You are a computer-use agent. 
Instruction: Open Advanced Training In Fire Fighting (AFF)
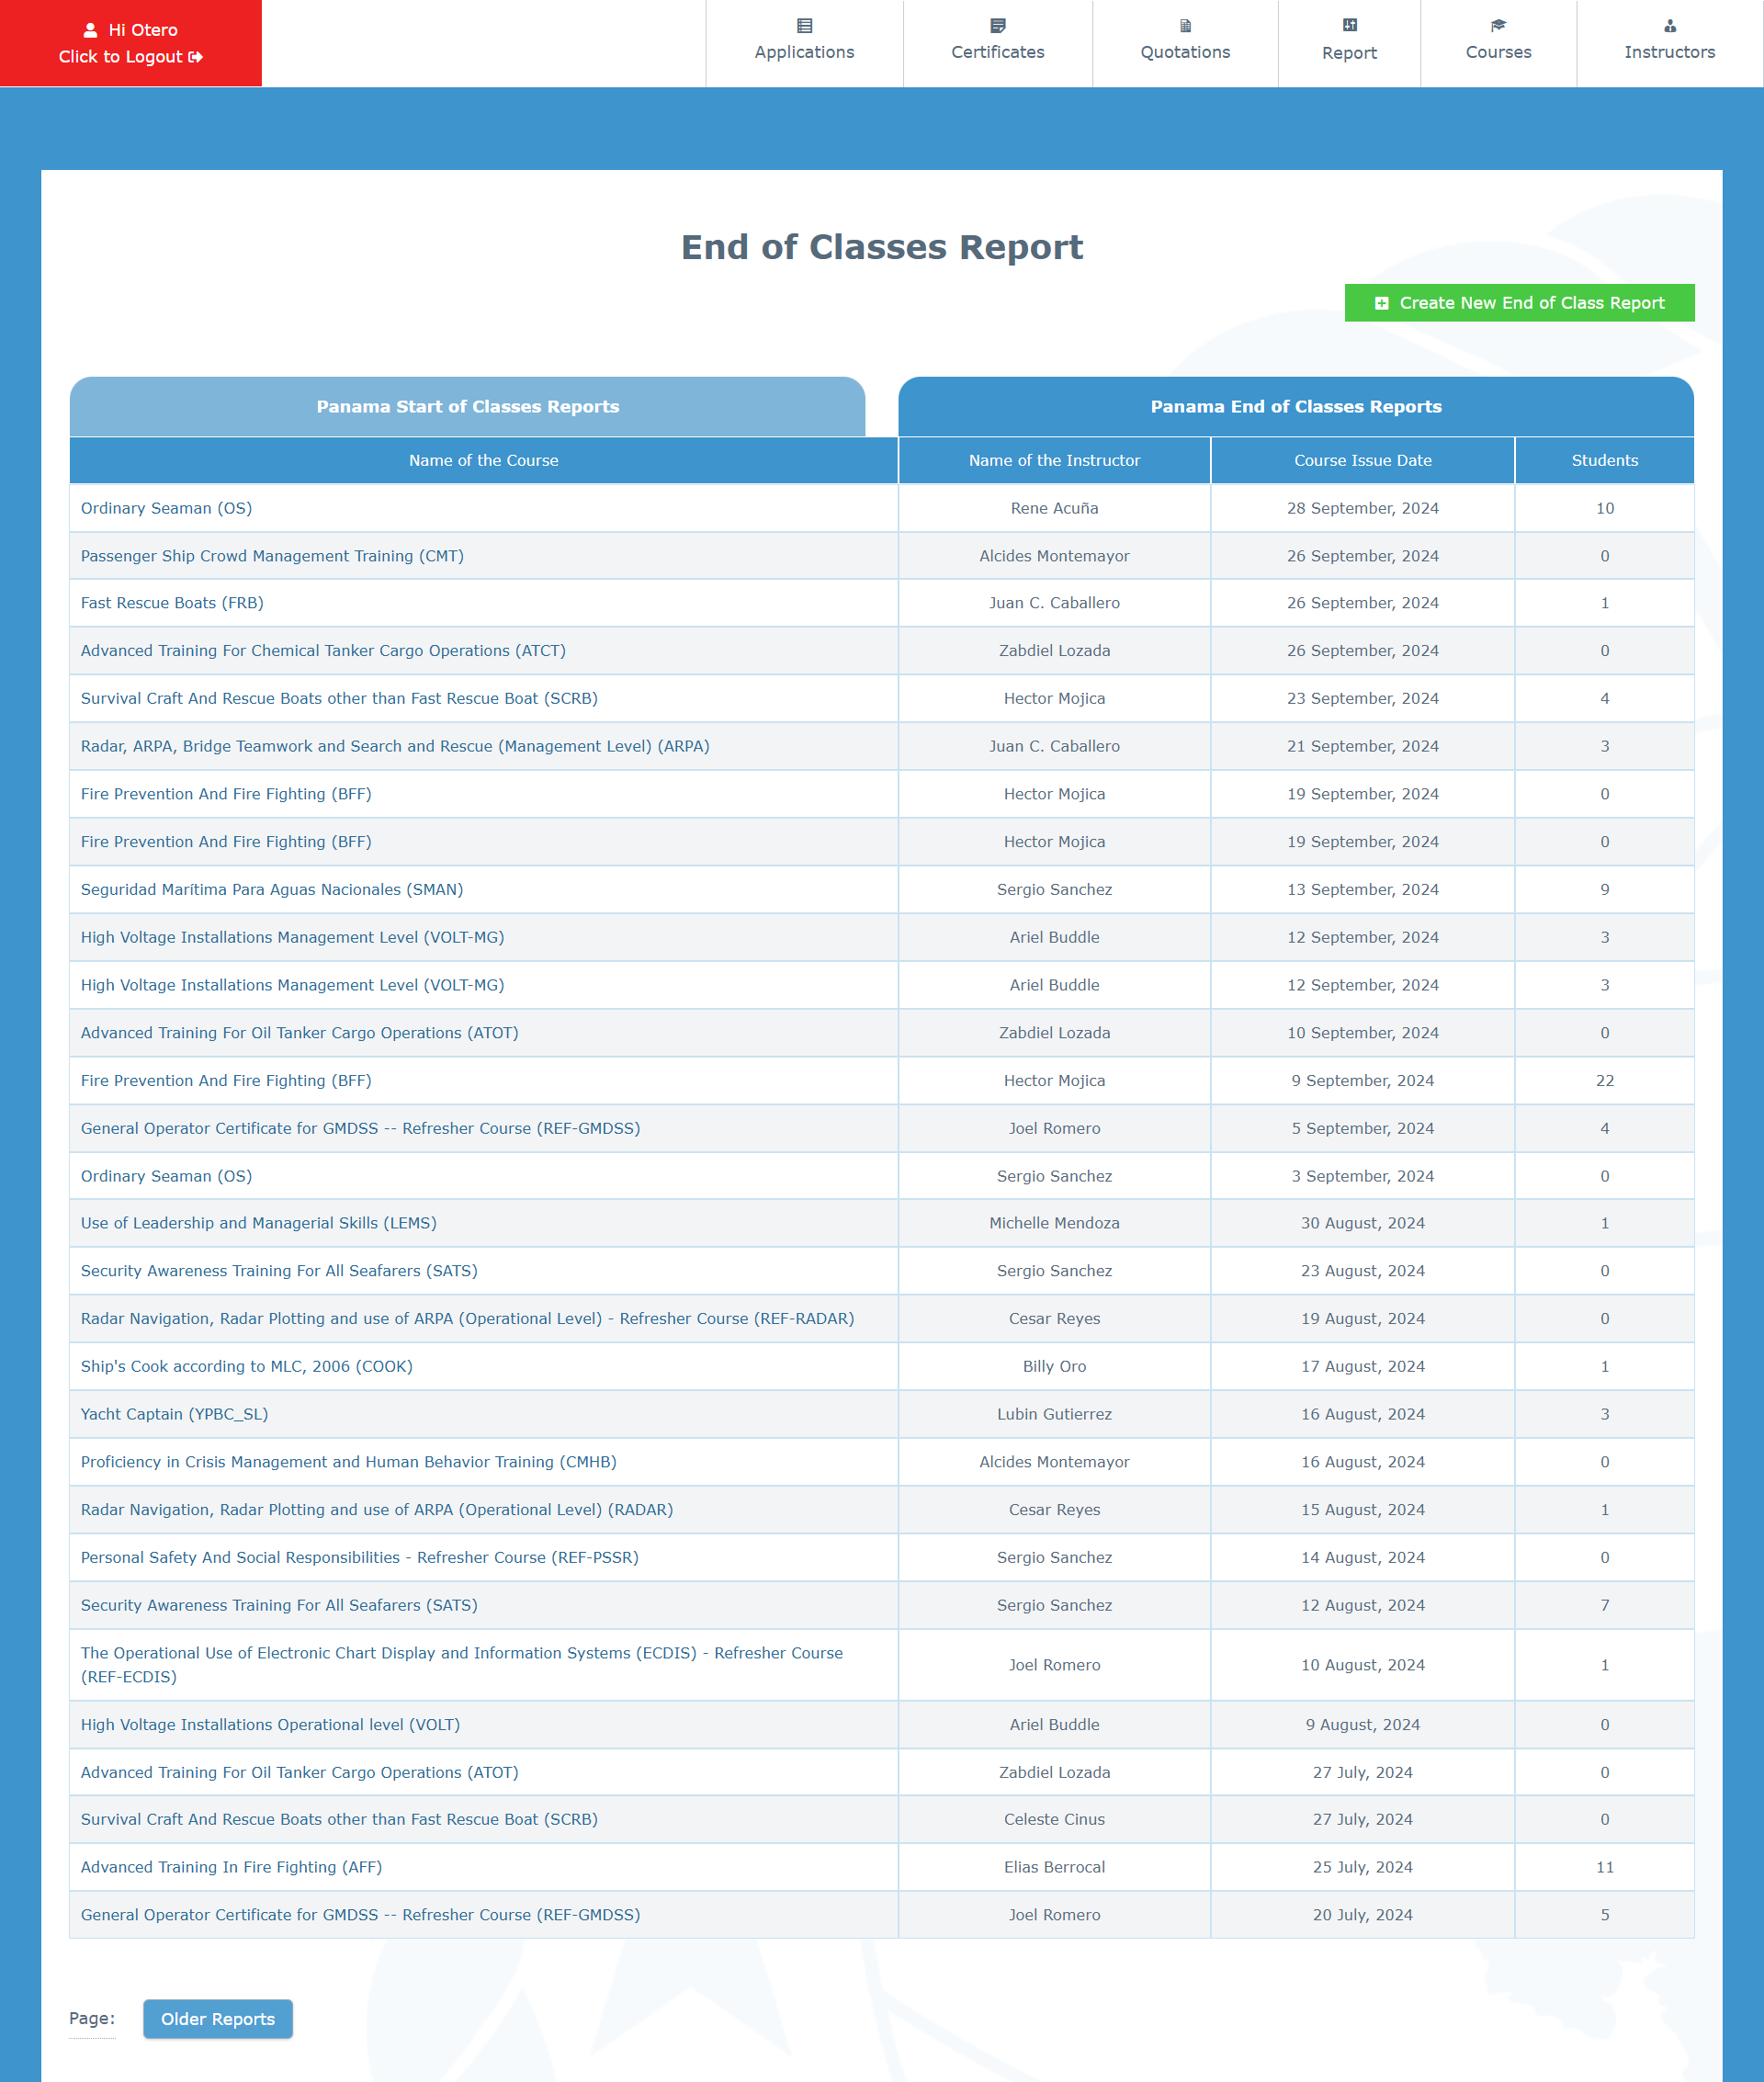231,1867
